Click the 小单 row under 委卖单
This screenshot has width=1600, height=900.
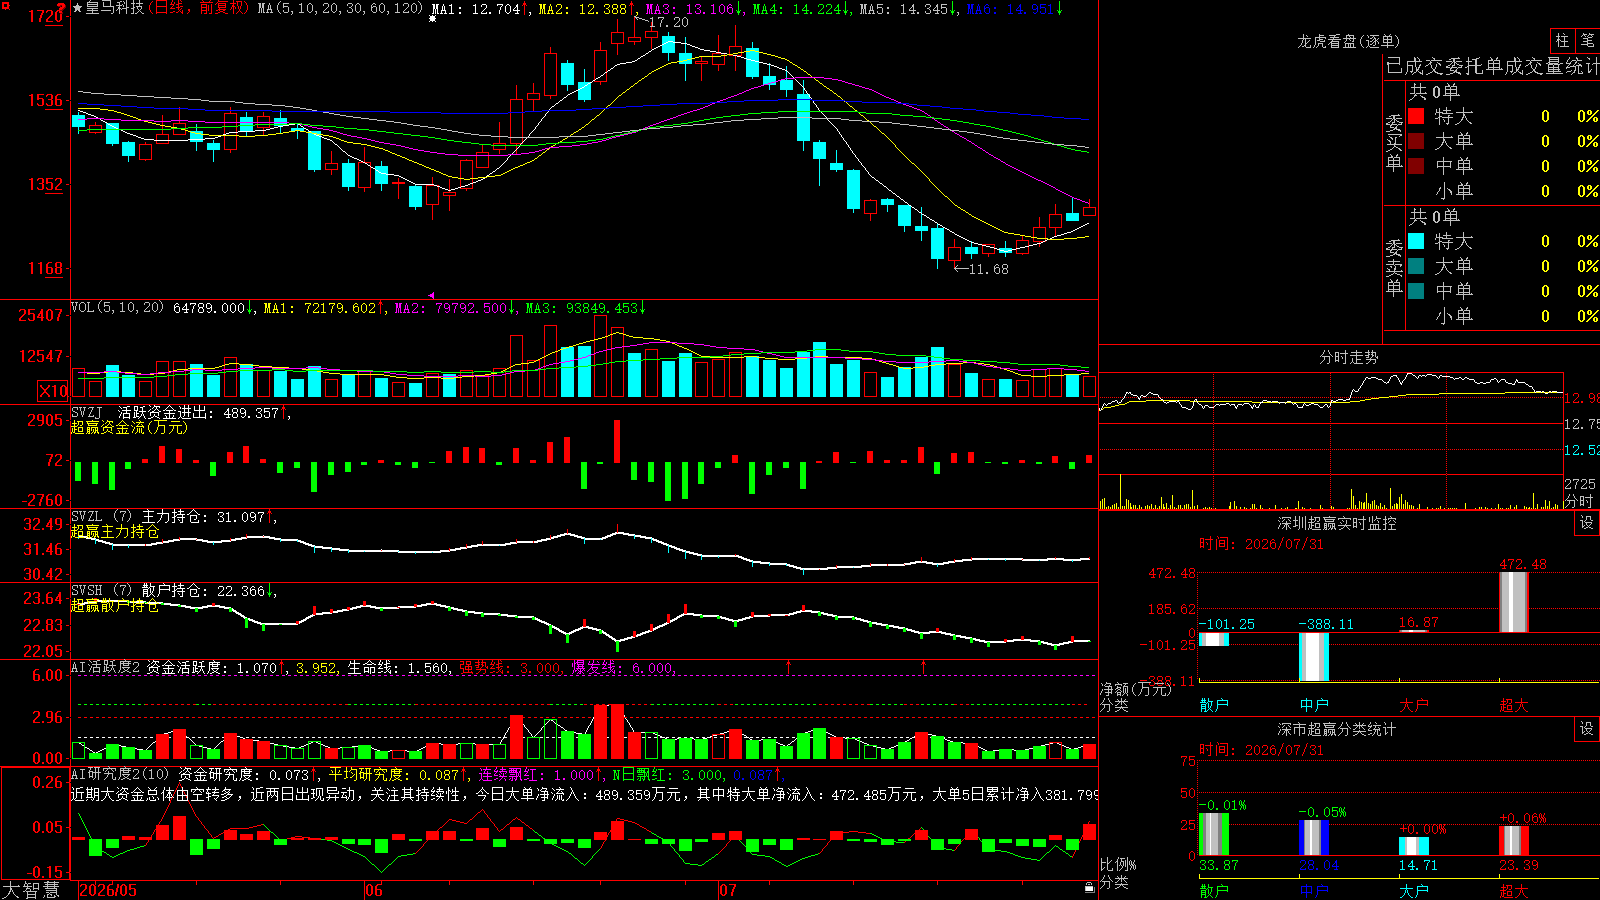pos(1503,316)
